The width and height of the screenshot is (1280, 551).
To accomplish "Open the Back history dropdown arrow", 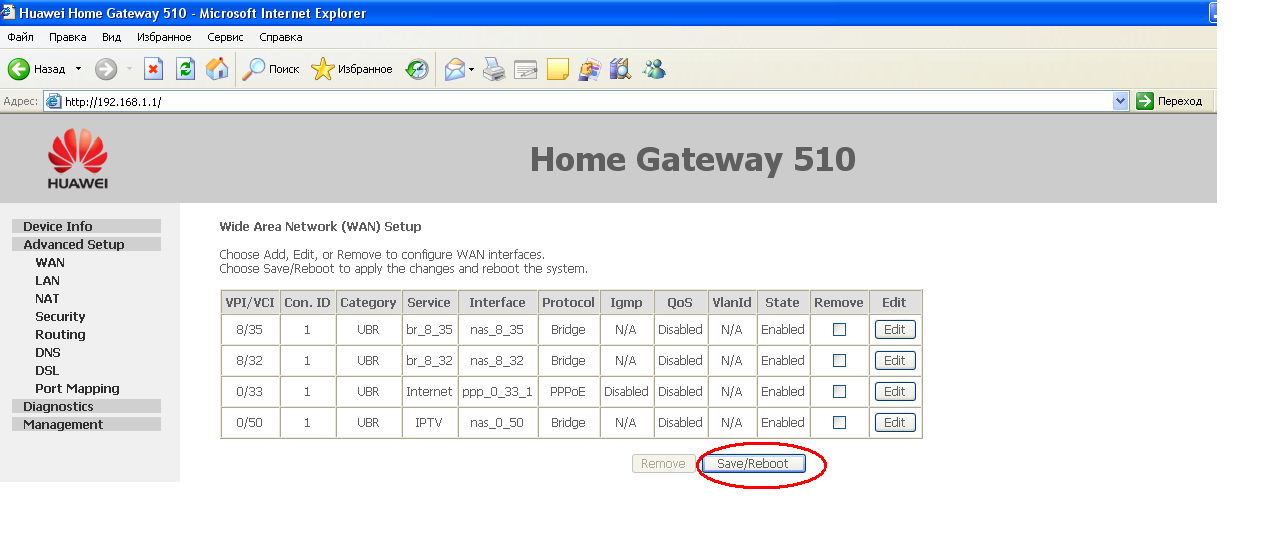I will coord(78,69).
